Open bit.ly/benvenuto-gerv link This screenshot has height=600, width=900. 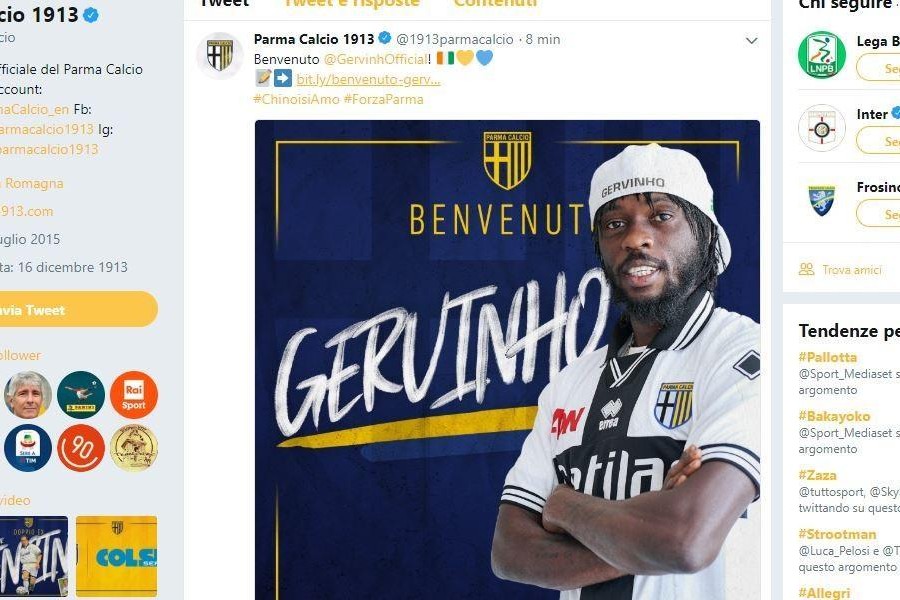click(x=368, y=79)
